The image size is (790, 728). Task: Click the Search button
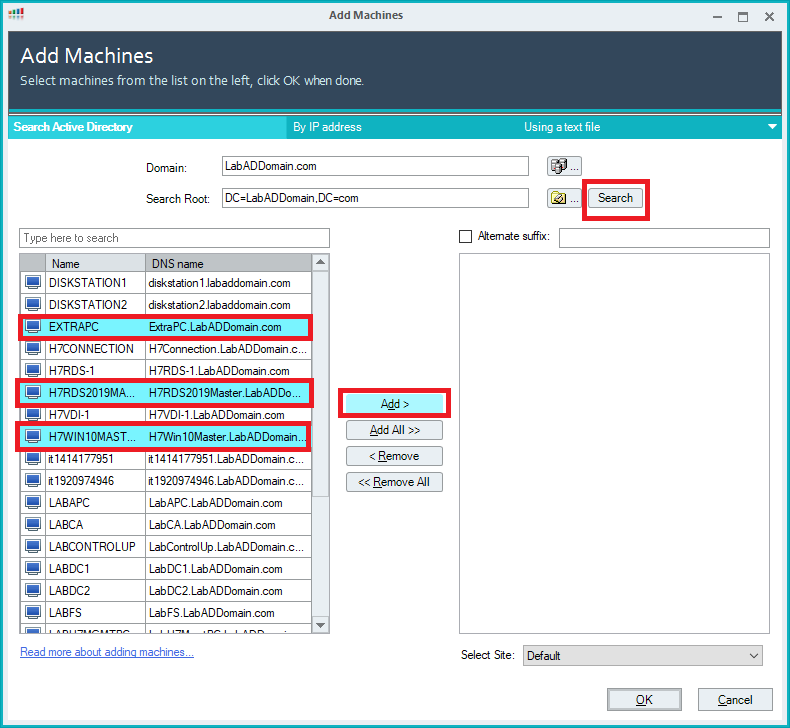[615, 198]
